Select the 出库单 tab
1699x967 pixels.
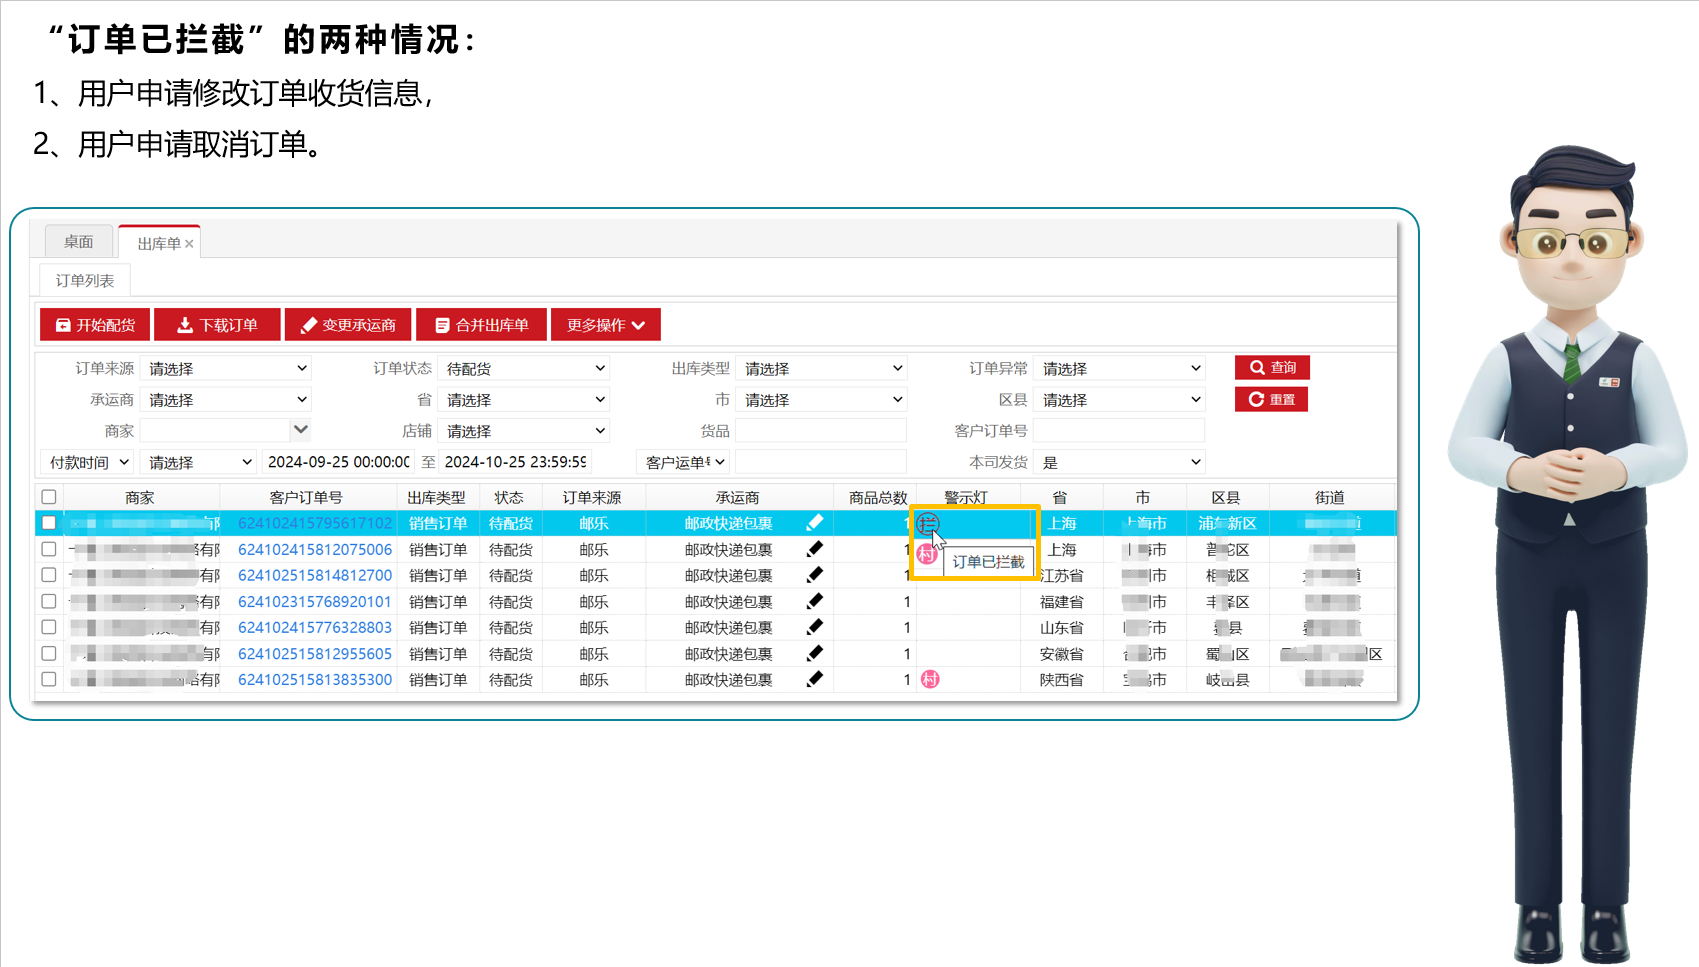[x=159, y=243]
